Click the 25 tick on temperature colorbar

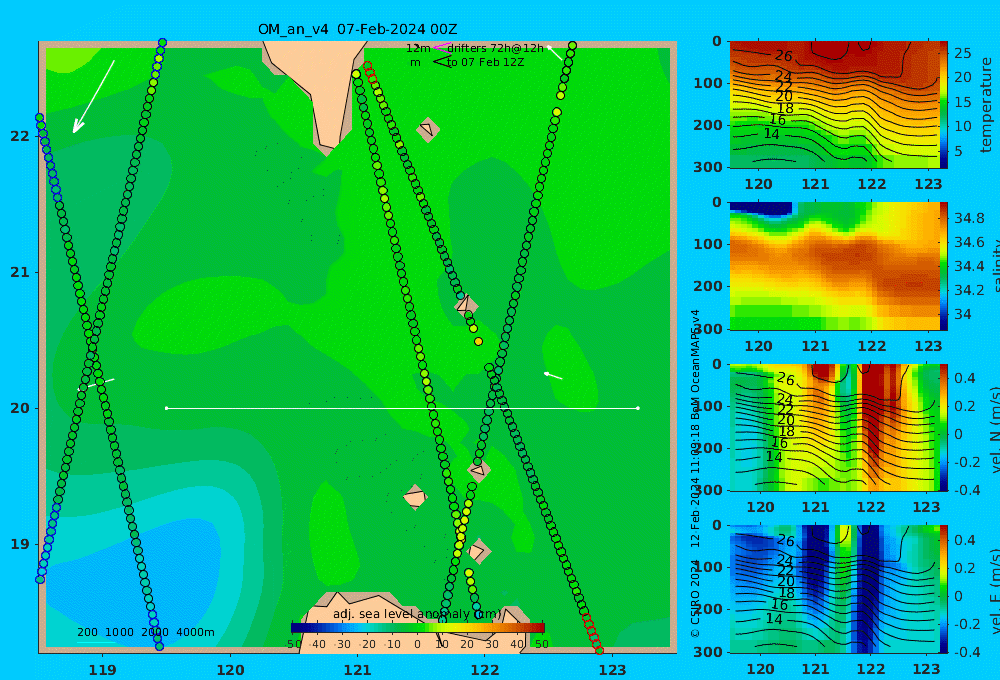click(962, 53)
